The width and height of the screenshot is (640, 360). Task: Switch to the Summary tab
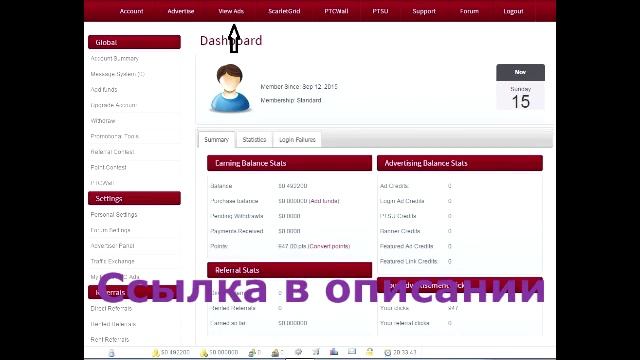216,140
